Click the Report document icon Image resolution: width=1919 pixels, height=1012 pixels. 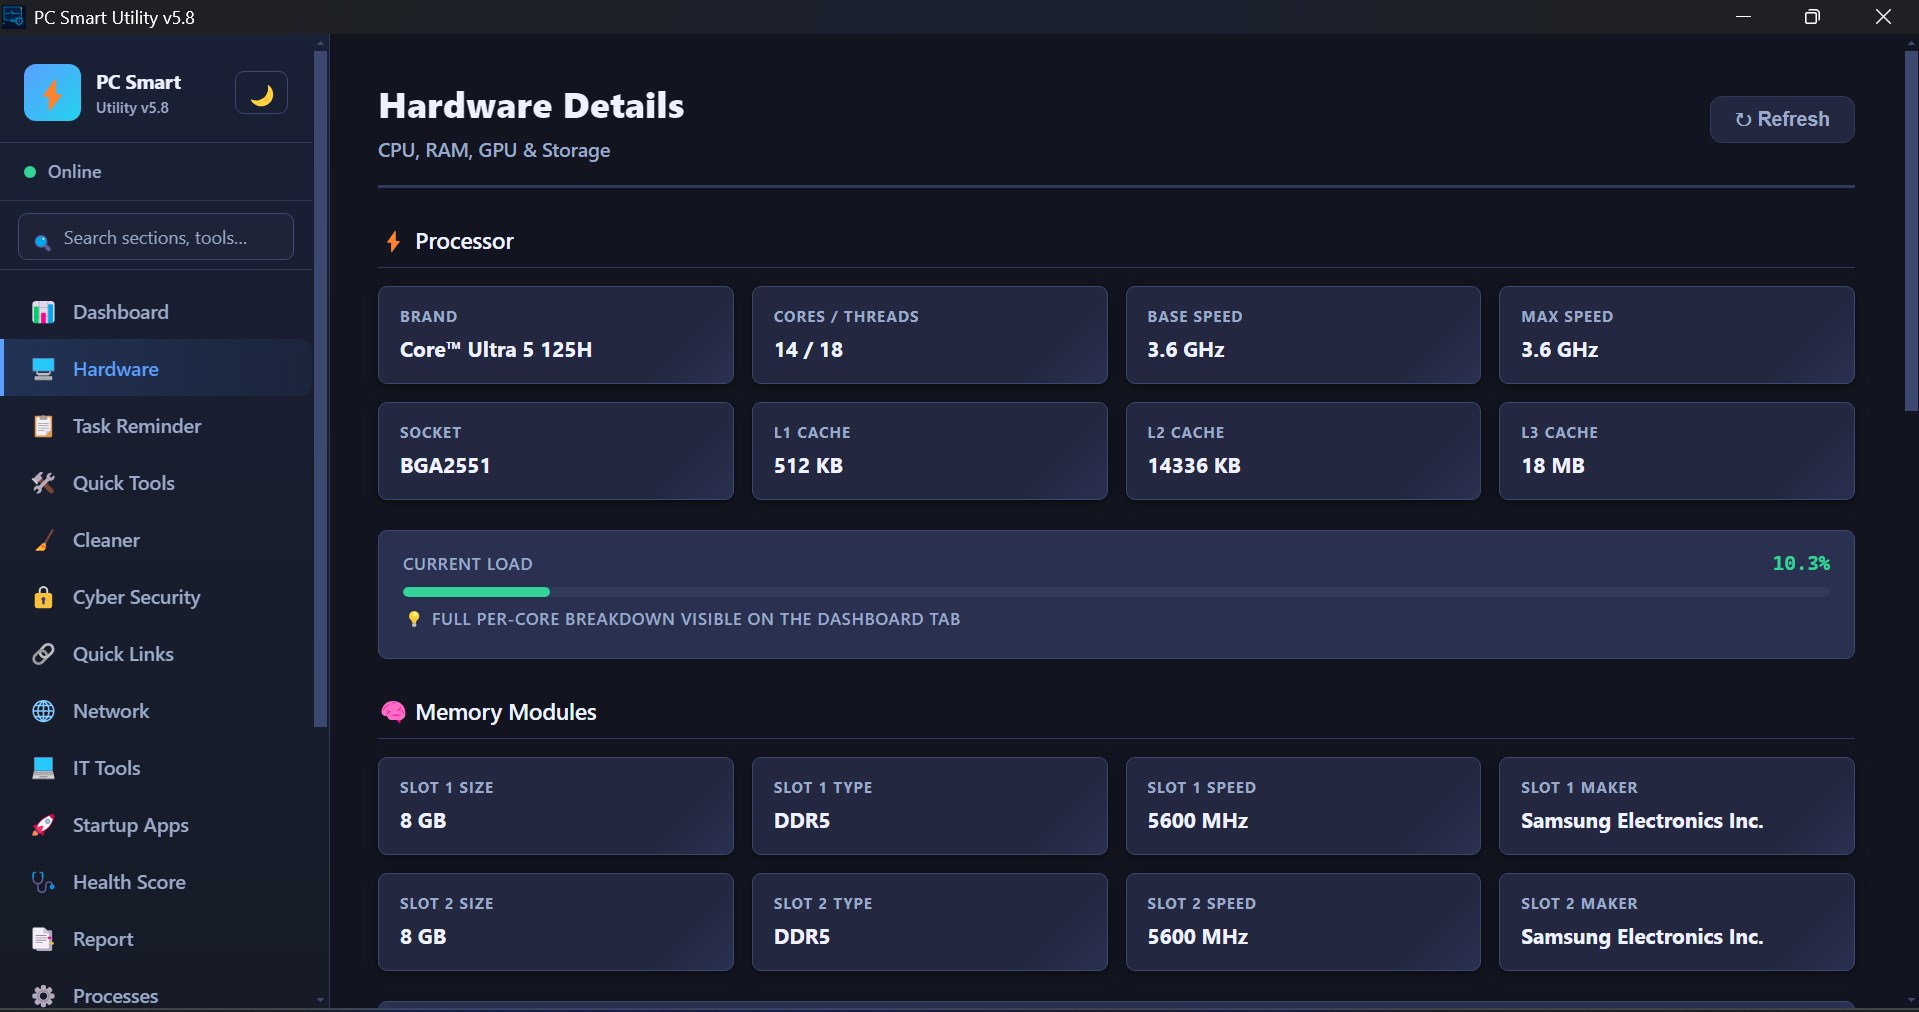pos(43,940)
